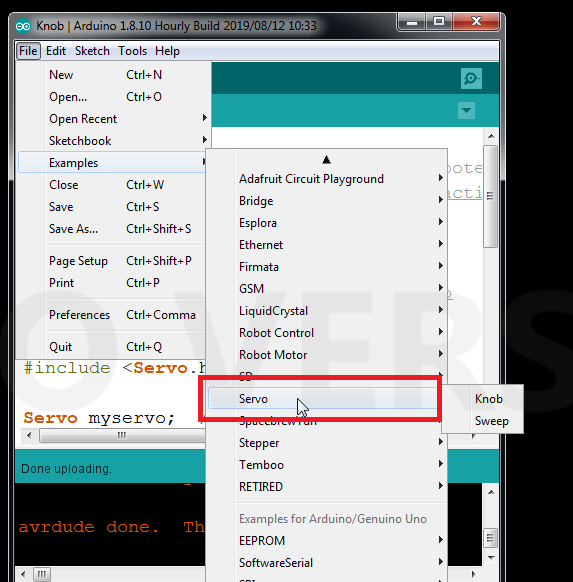The image size is (573, 582).
Task: Open the SoftwareSerial examples submenu
Action: (x=327, y=563)
